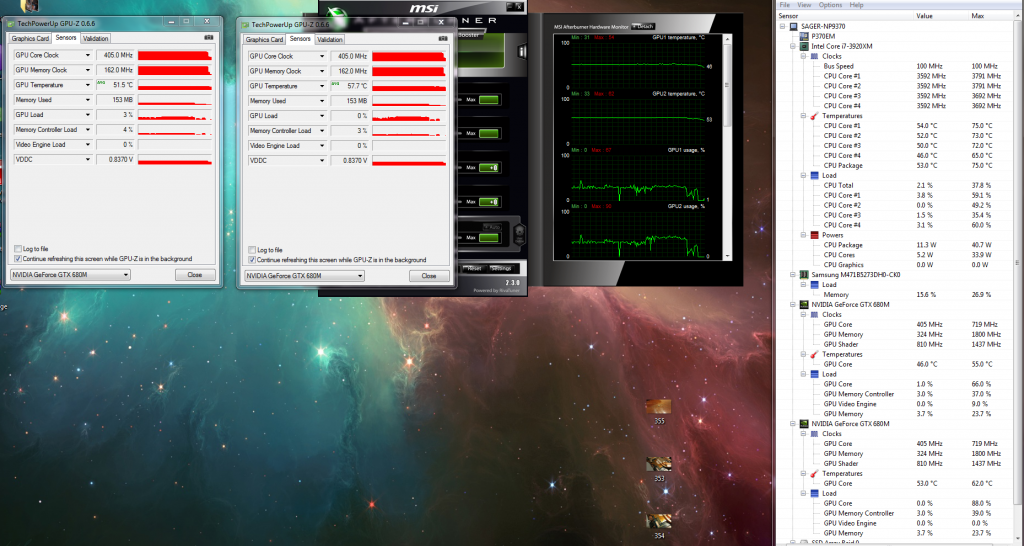Click the Sensor column header

coord(844,16)
